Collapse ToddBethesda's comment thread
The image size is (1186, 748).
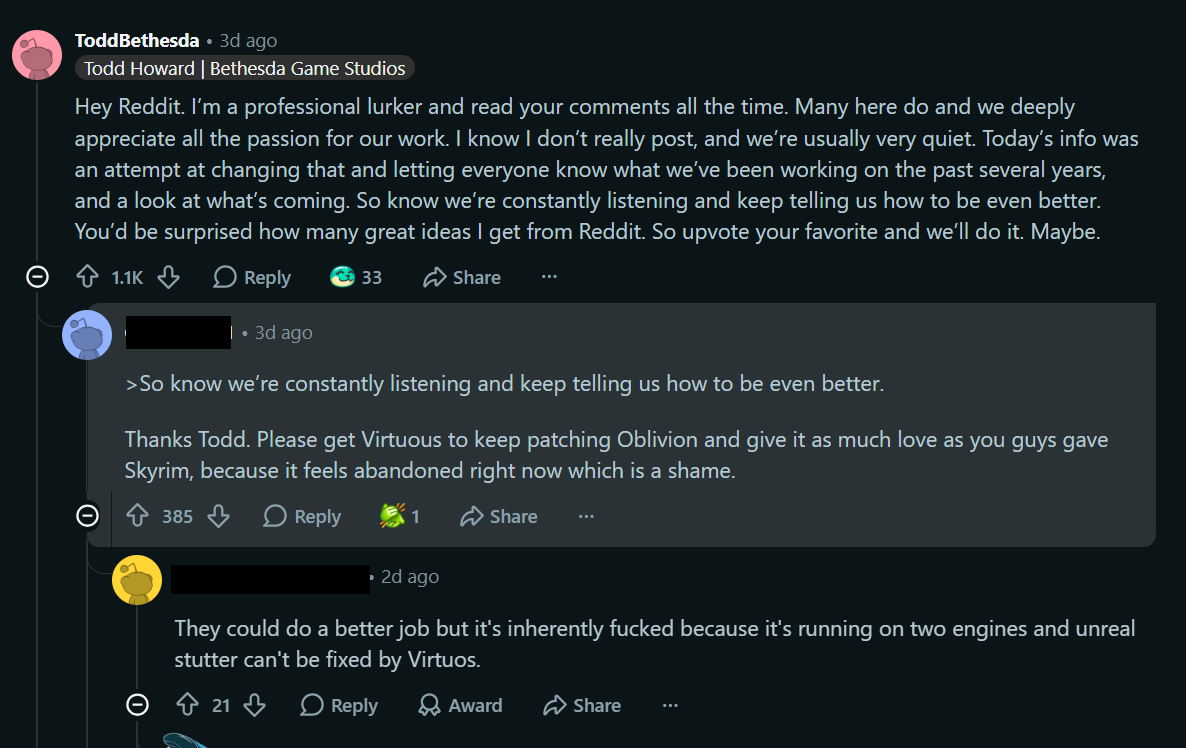[x=37, y=277]
